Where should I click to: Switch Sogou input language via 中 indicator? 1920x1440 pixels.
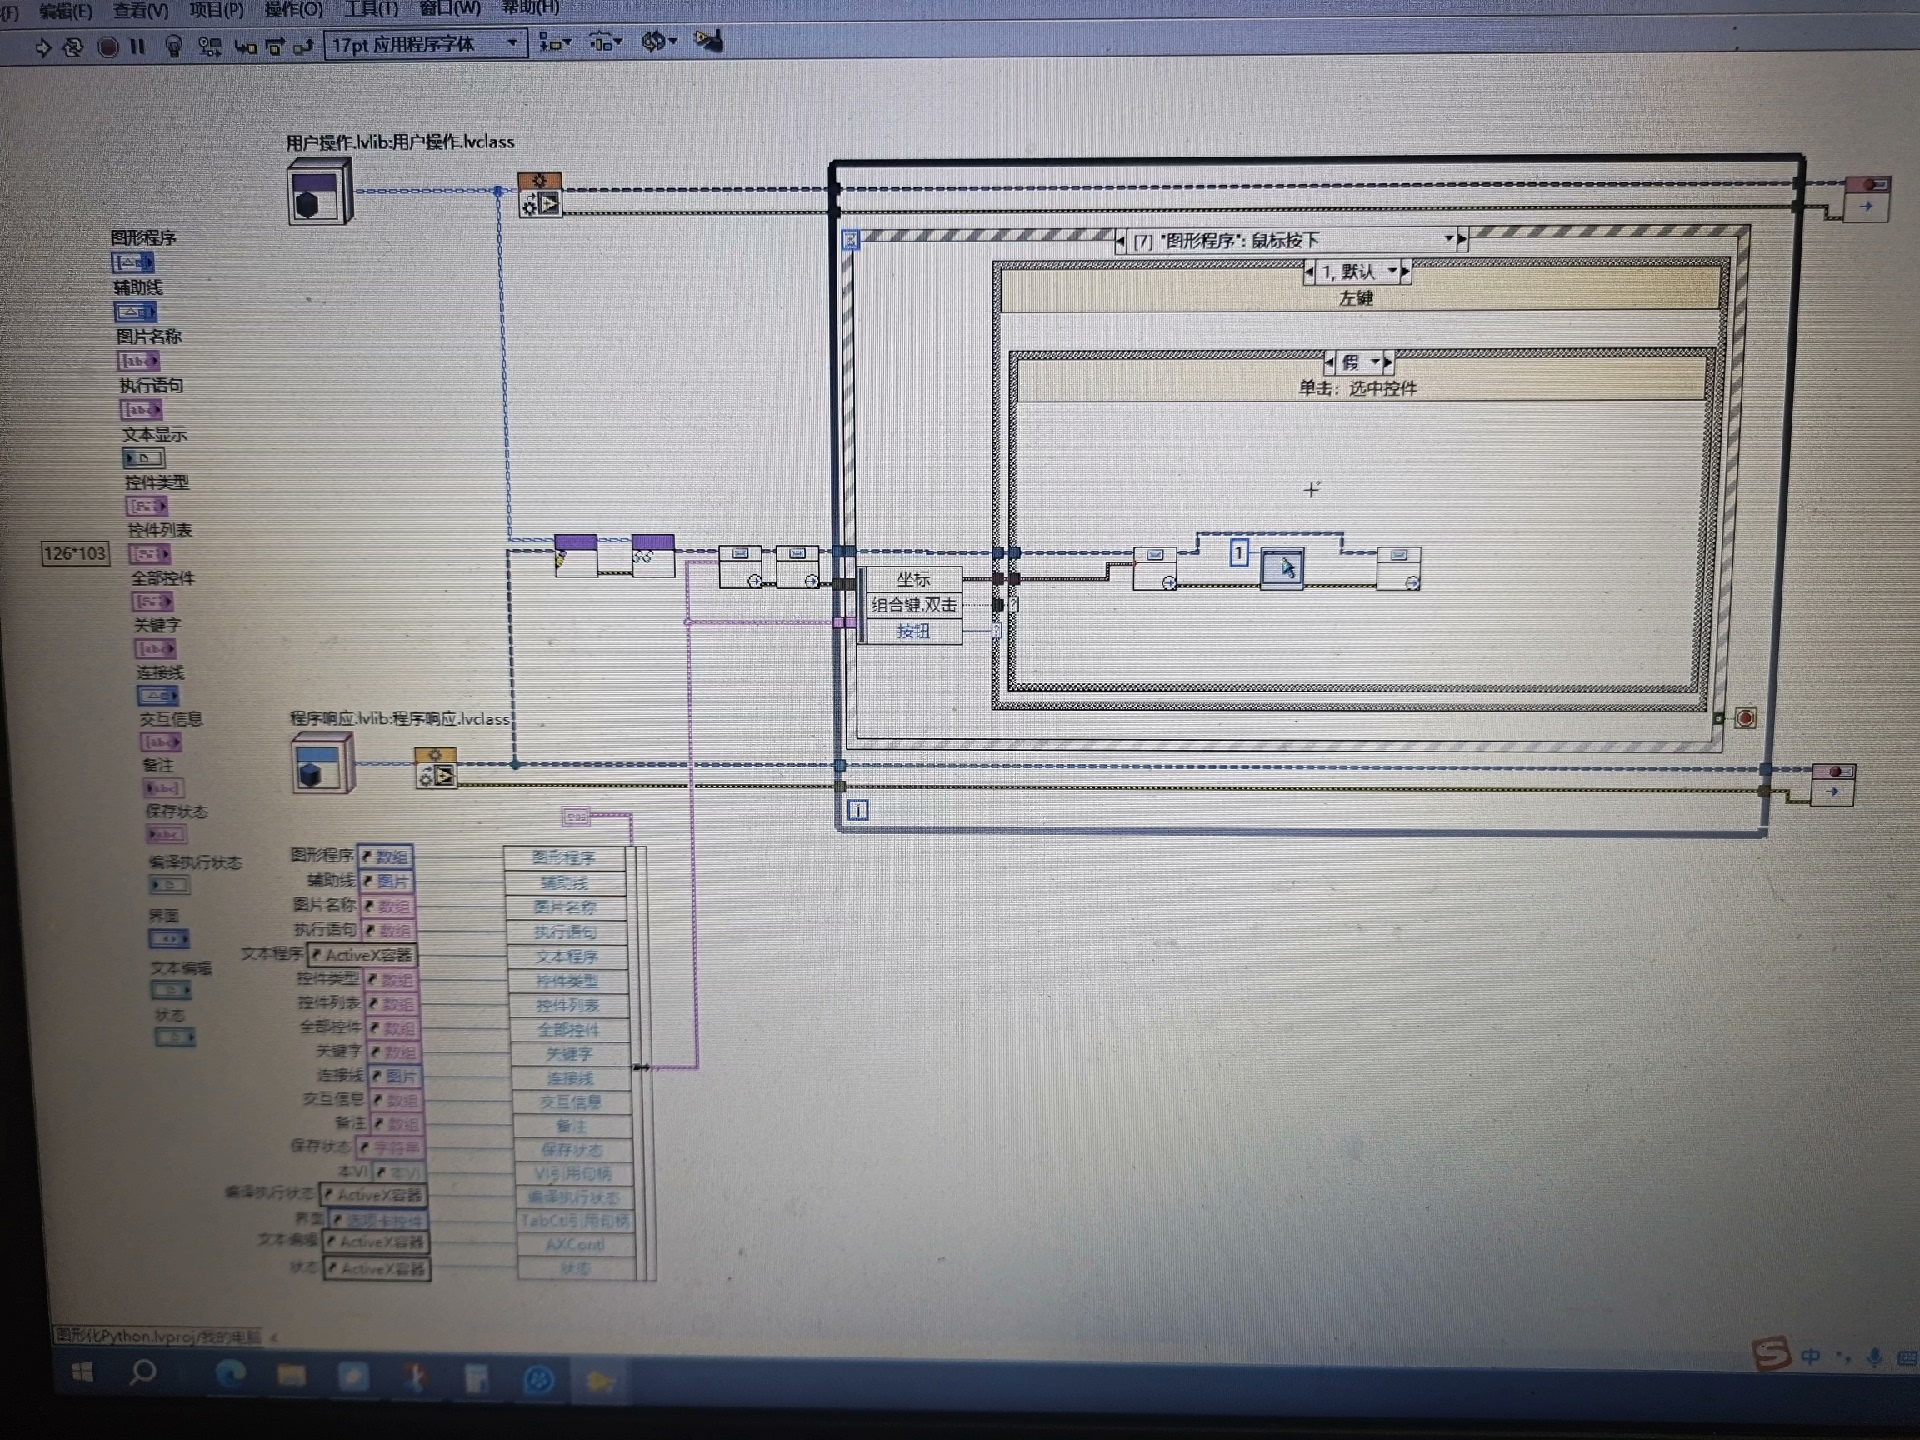pos(1810,1356)
